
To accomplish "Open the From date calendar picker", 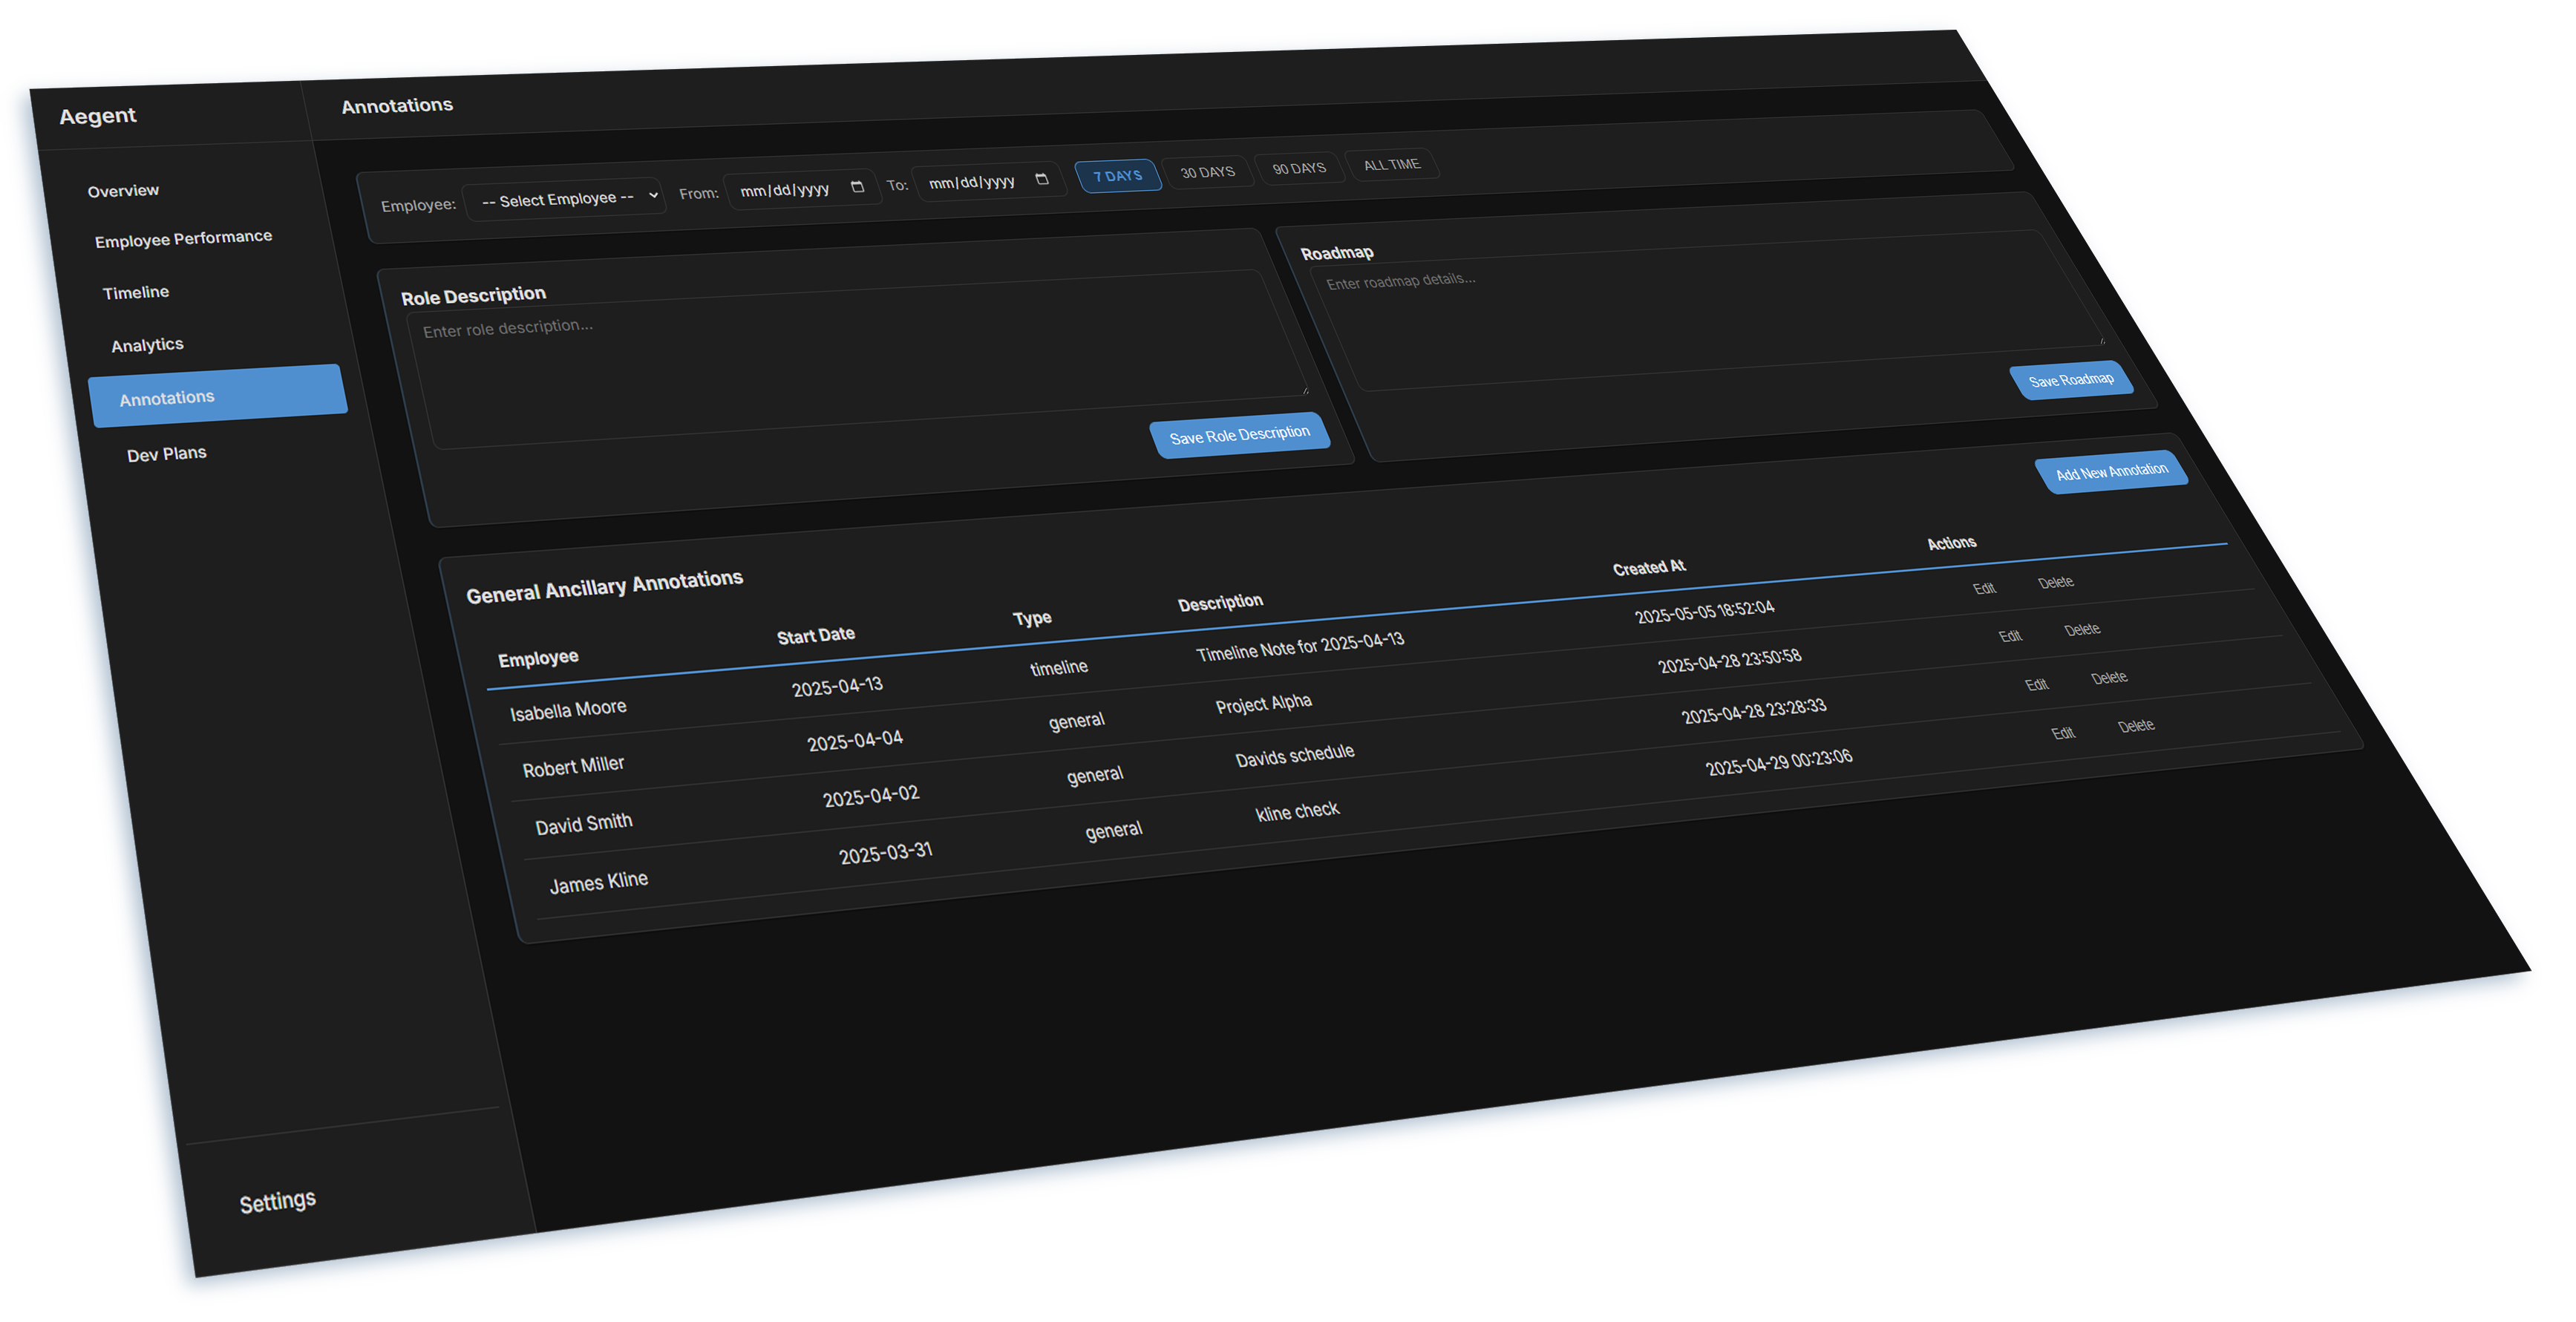I will 858,186.
